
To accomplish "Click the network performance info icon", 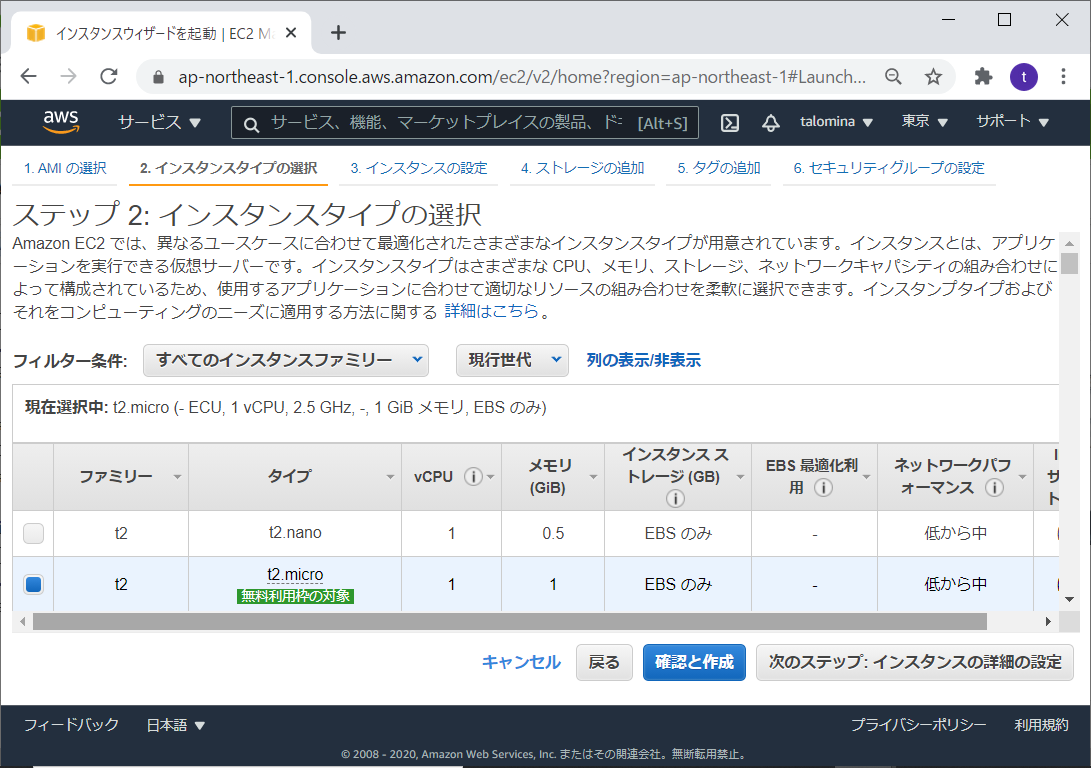I will 994,488.
